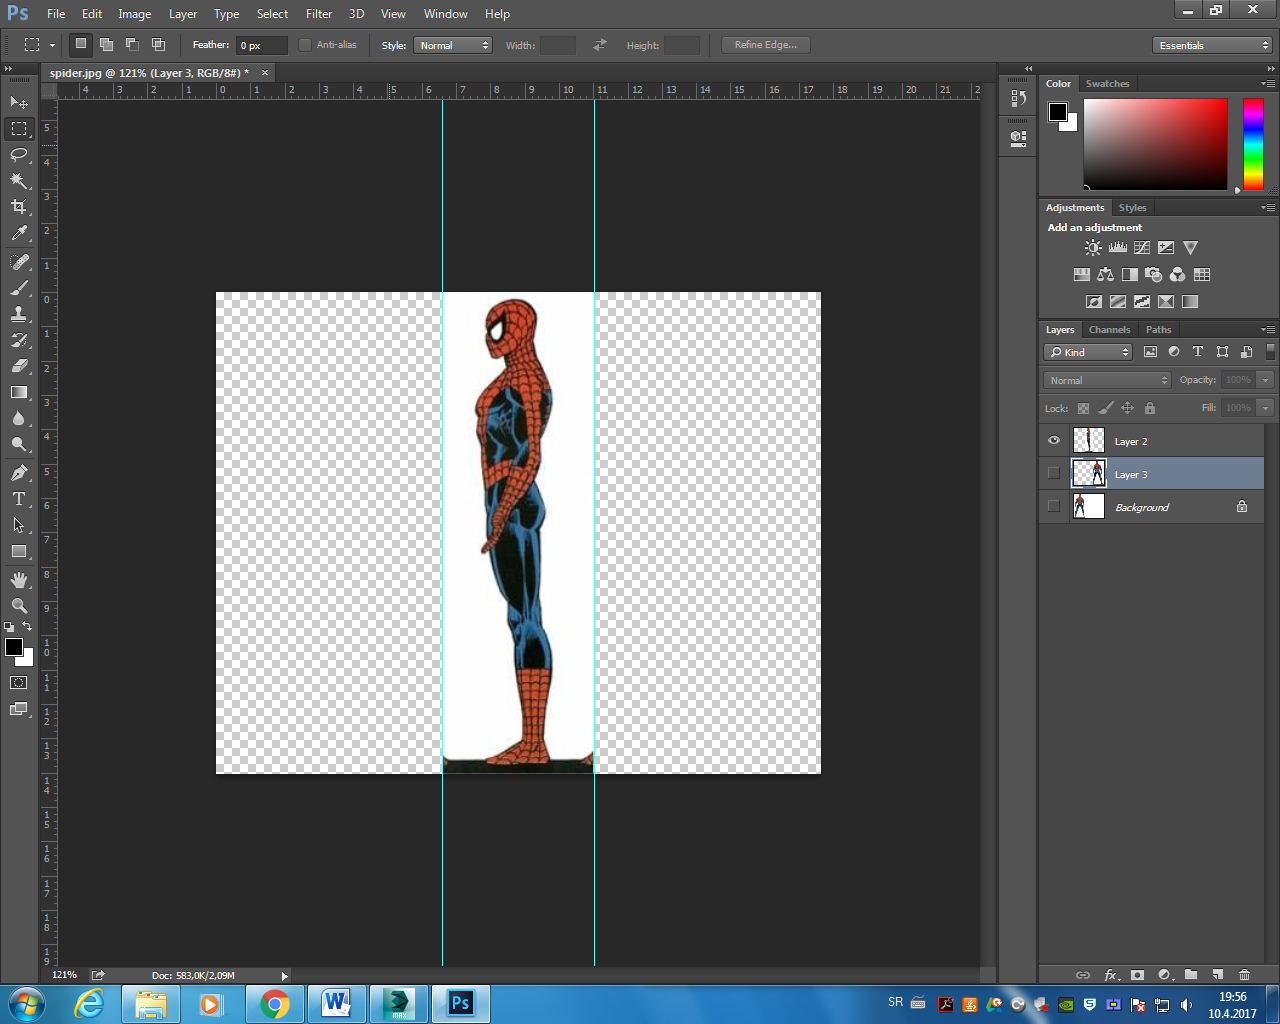Screen dimensions: 1280x1024
Task: Select the Rectangular Marquee tool
Action: (x=19, y=129)
